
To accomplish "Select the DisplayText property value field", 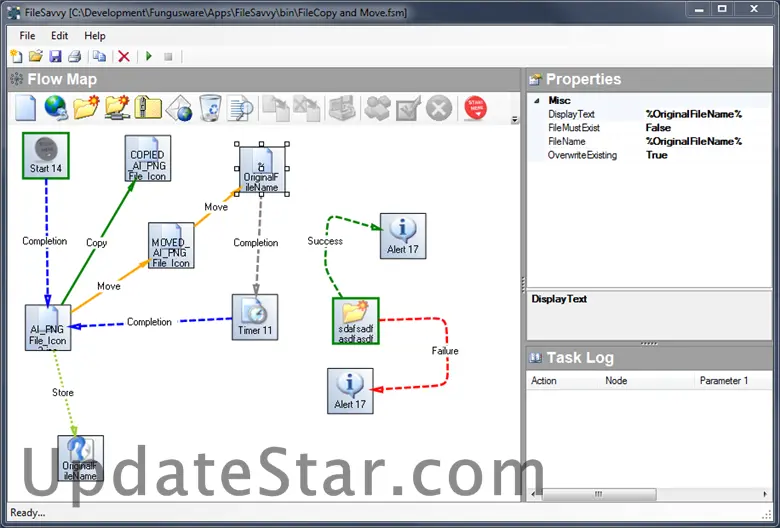I will point(706,114).
